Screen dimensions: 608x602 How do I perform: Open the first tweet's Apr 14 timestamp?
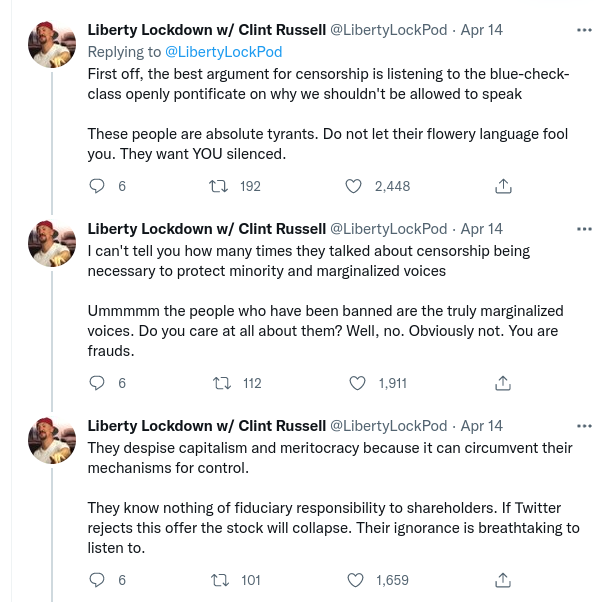(x=482, y=30)
